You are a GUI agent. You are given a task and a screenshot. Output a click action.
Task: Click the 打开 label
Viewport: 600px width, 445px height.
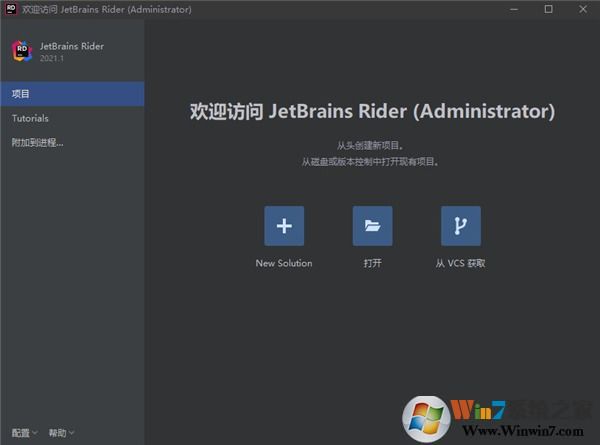tap(372, 263)
